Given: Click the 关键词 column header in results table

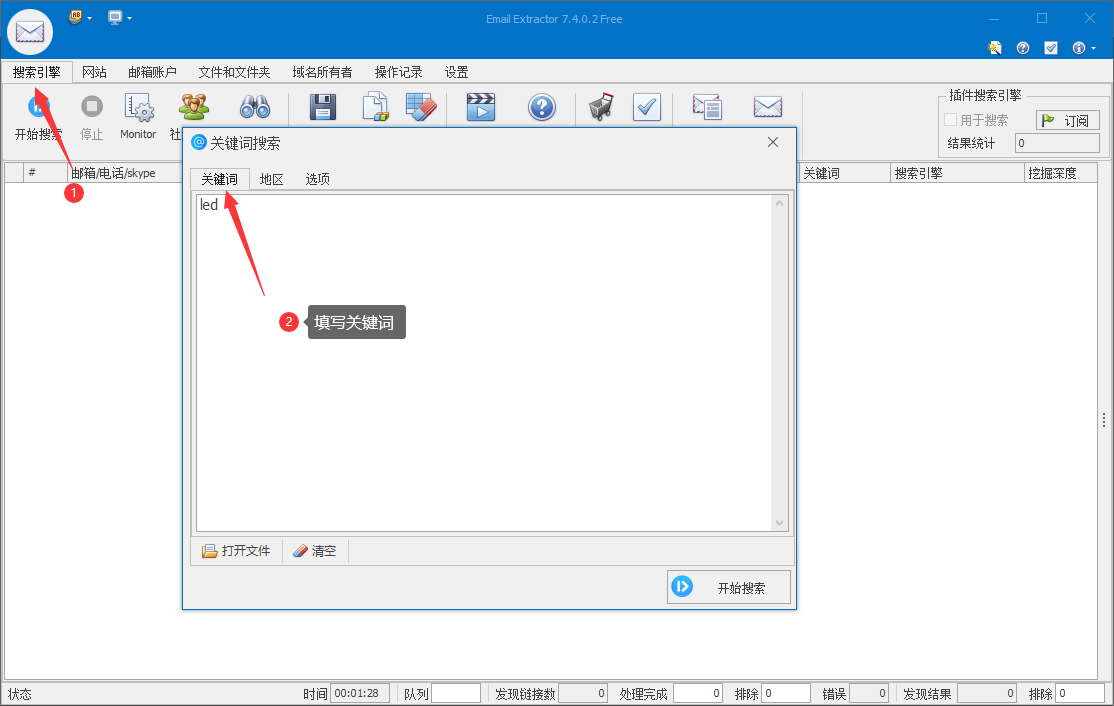Looking at the screenshot, I should click(x=844, y=173).
